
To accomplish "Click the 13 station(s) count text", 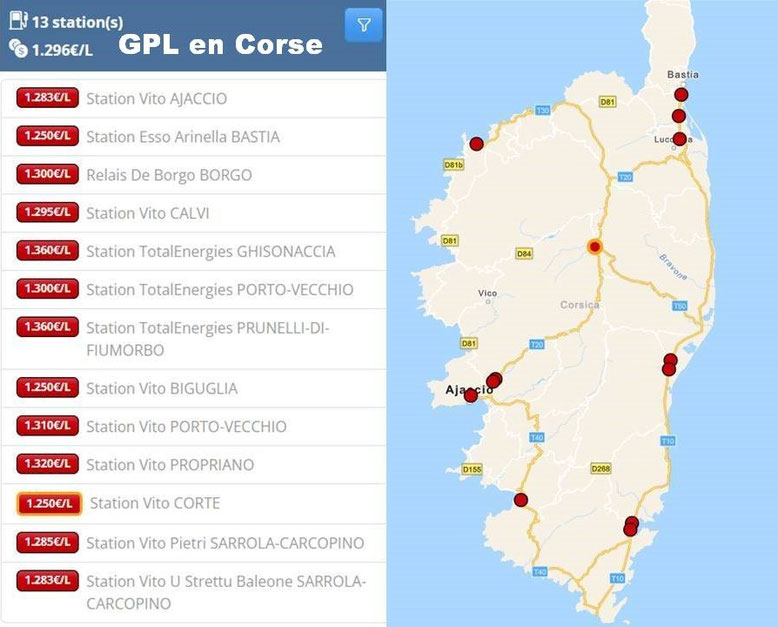I will (77, 22).
